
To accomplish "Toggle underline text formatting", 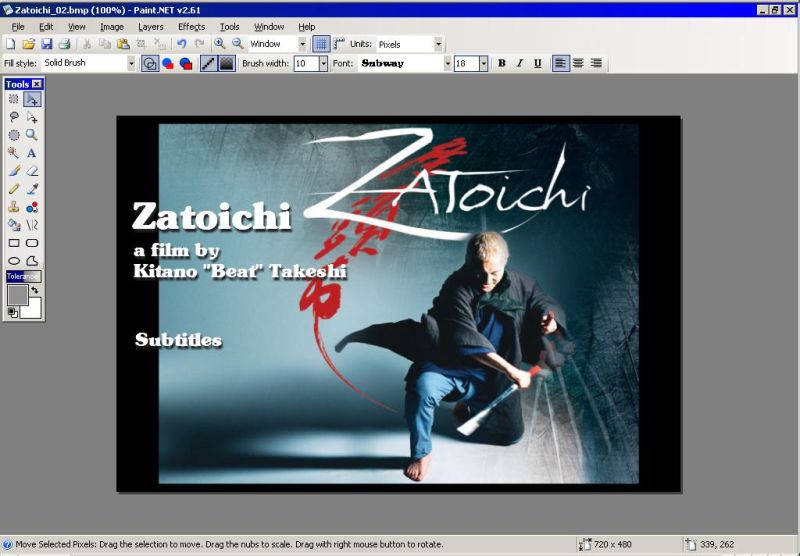I will click(x=537, y=63).
